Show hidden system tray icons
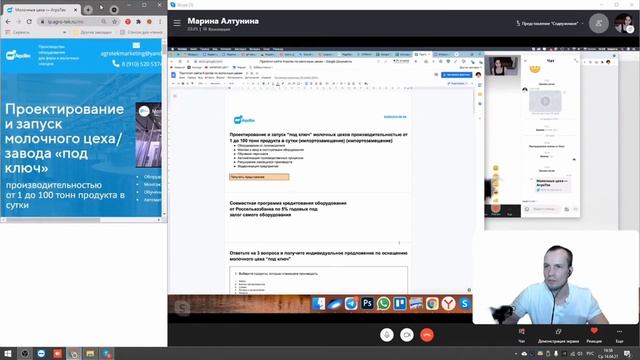The image size is (640, 360). coord(516,353)
